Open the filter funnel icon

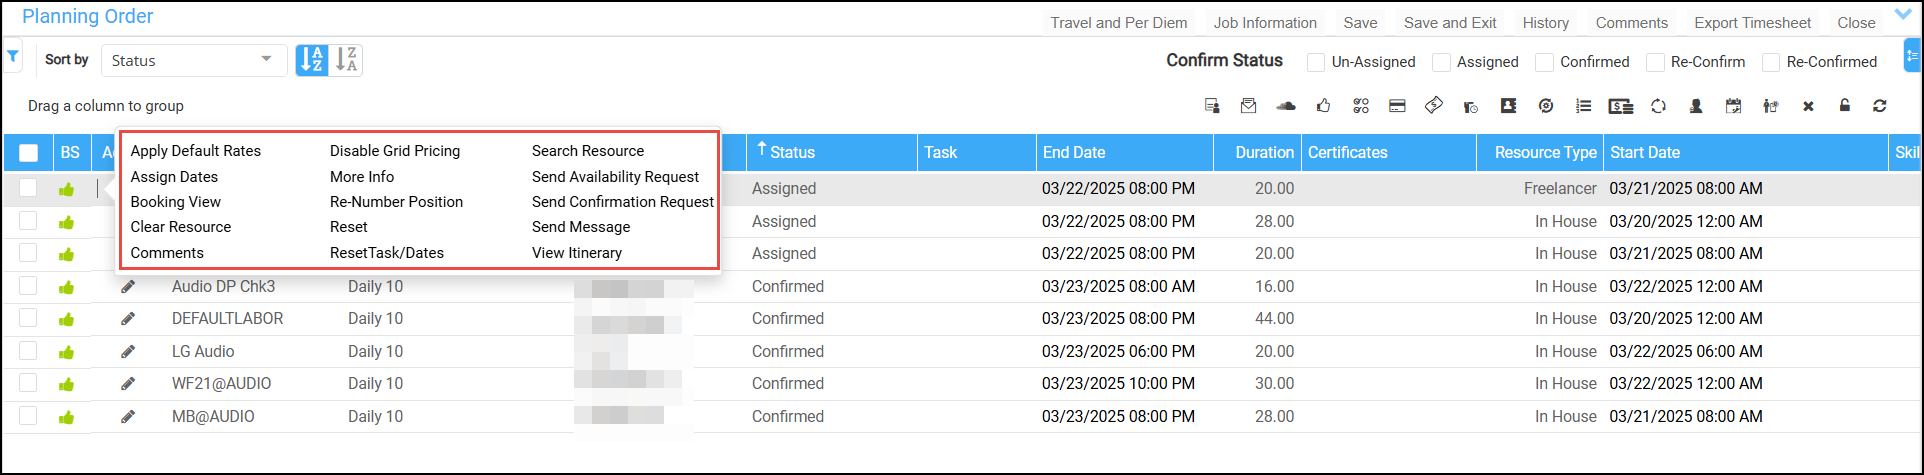pyautogui.click(x=13, y=57)
